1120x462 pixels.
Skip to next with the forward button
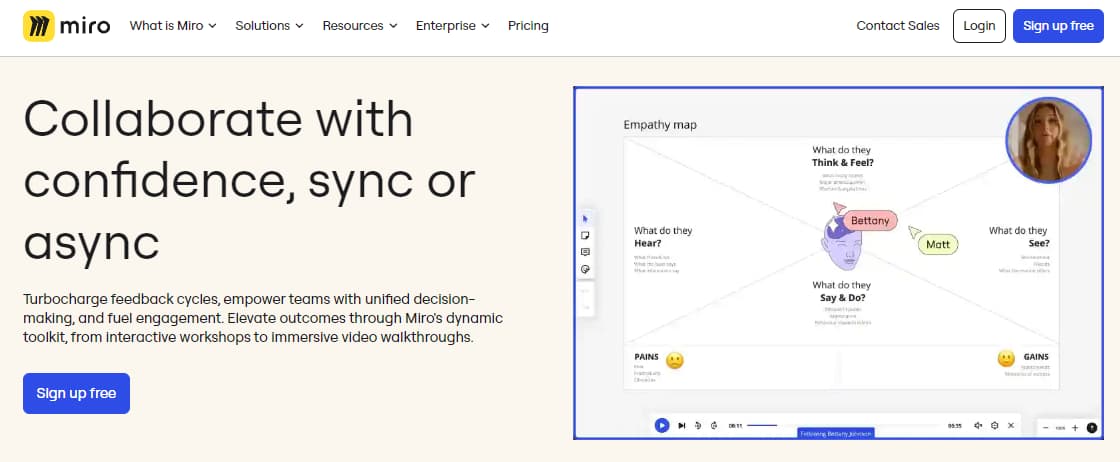tap(681, 426)
